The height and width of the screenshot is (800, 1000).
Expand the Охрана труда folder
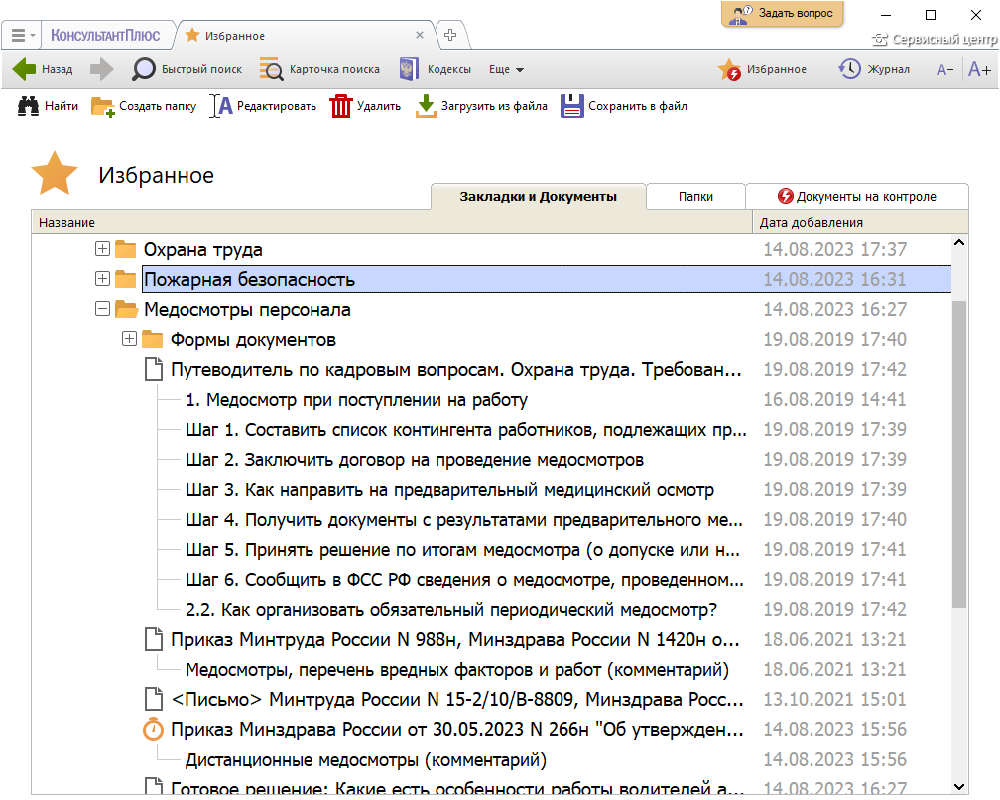click(102, 249)
